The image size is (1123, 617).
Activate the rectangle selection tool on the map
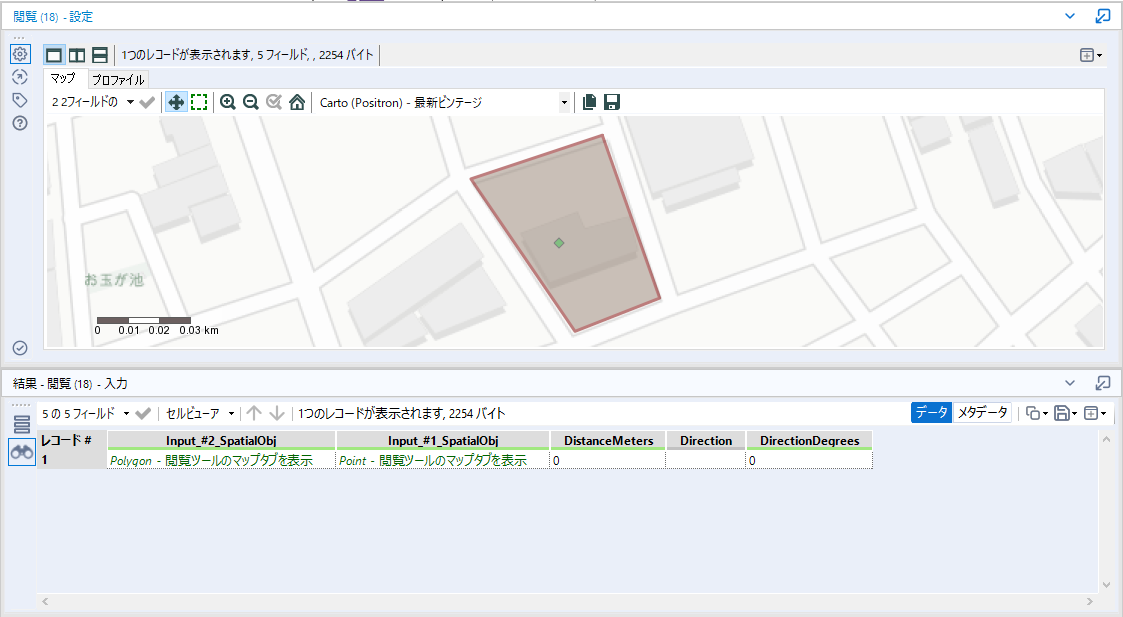click(x=198, y=101)
